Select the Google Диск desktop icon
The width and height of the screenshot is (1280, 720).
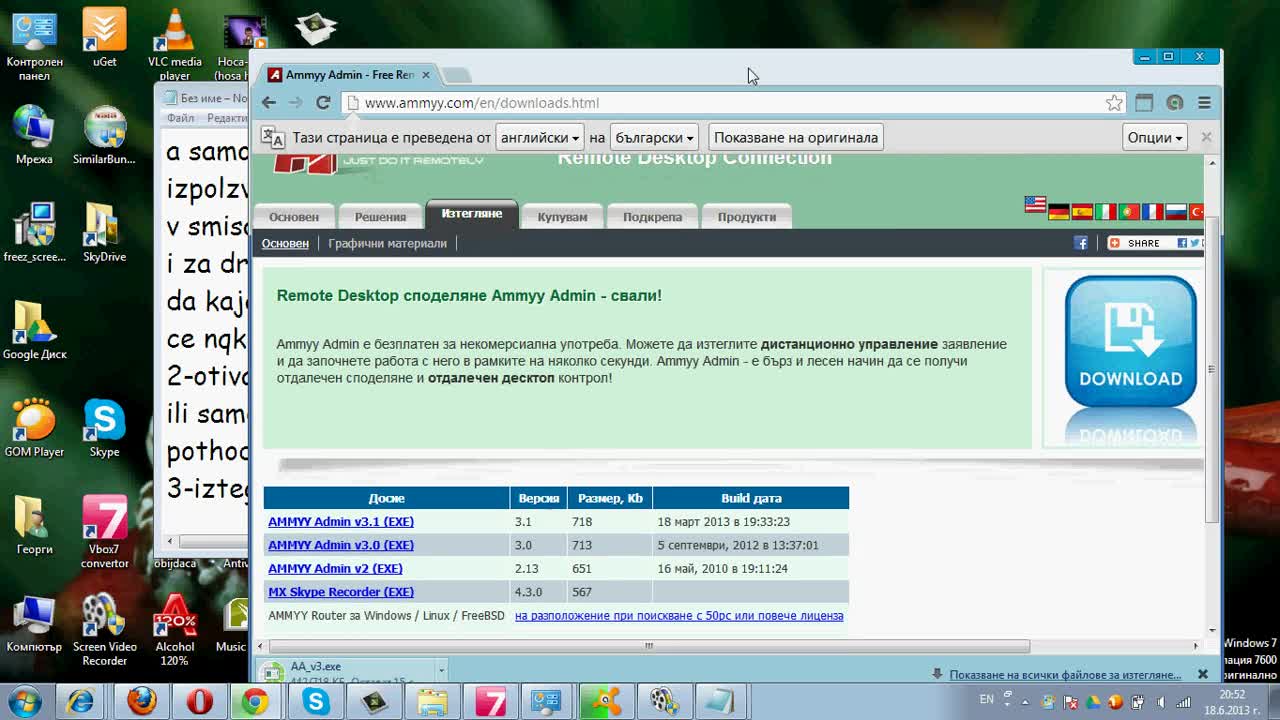[x=34, y=331]
